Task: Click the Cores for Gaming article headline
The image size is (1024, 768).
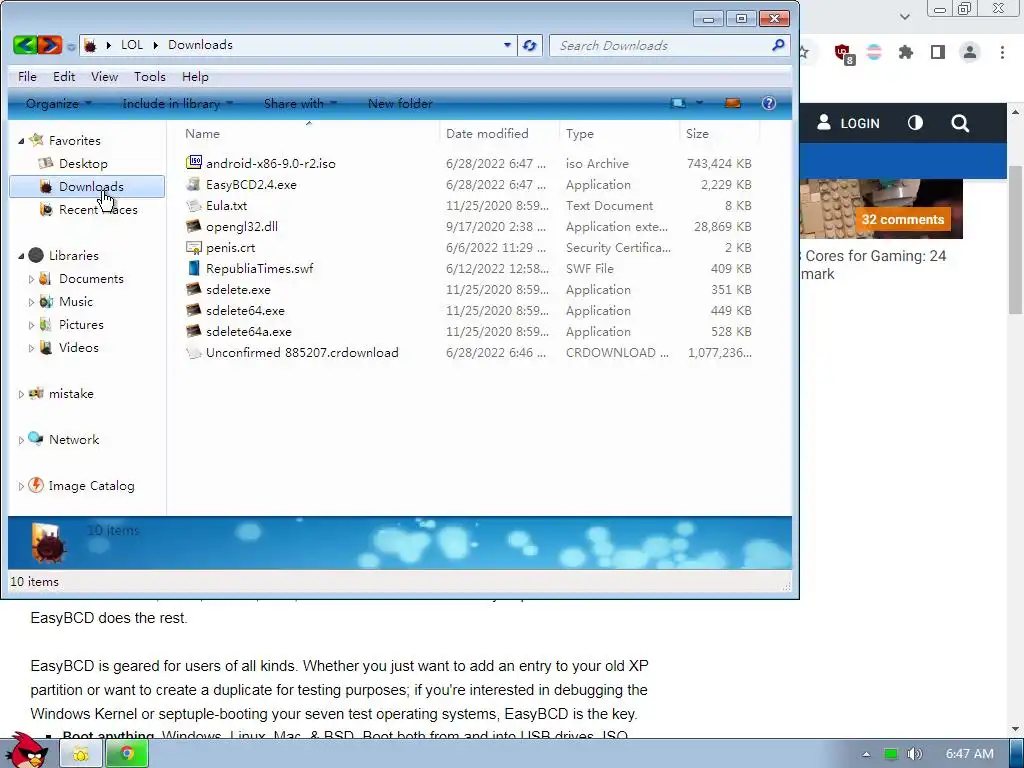Action: coord(873,264)
